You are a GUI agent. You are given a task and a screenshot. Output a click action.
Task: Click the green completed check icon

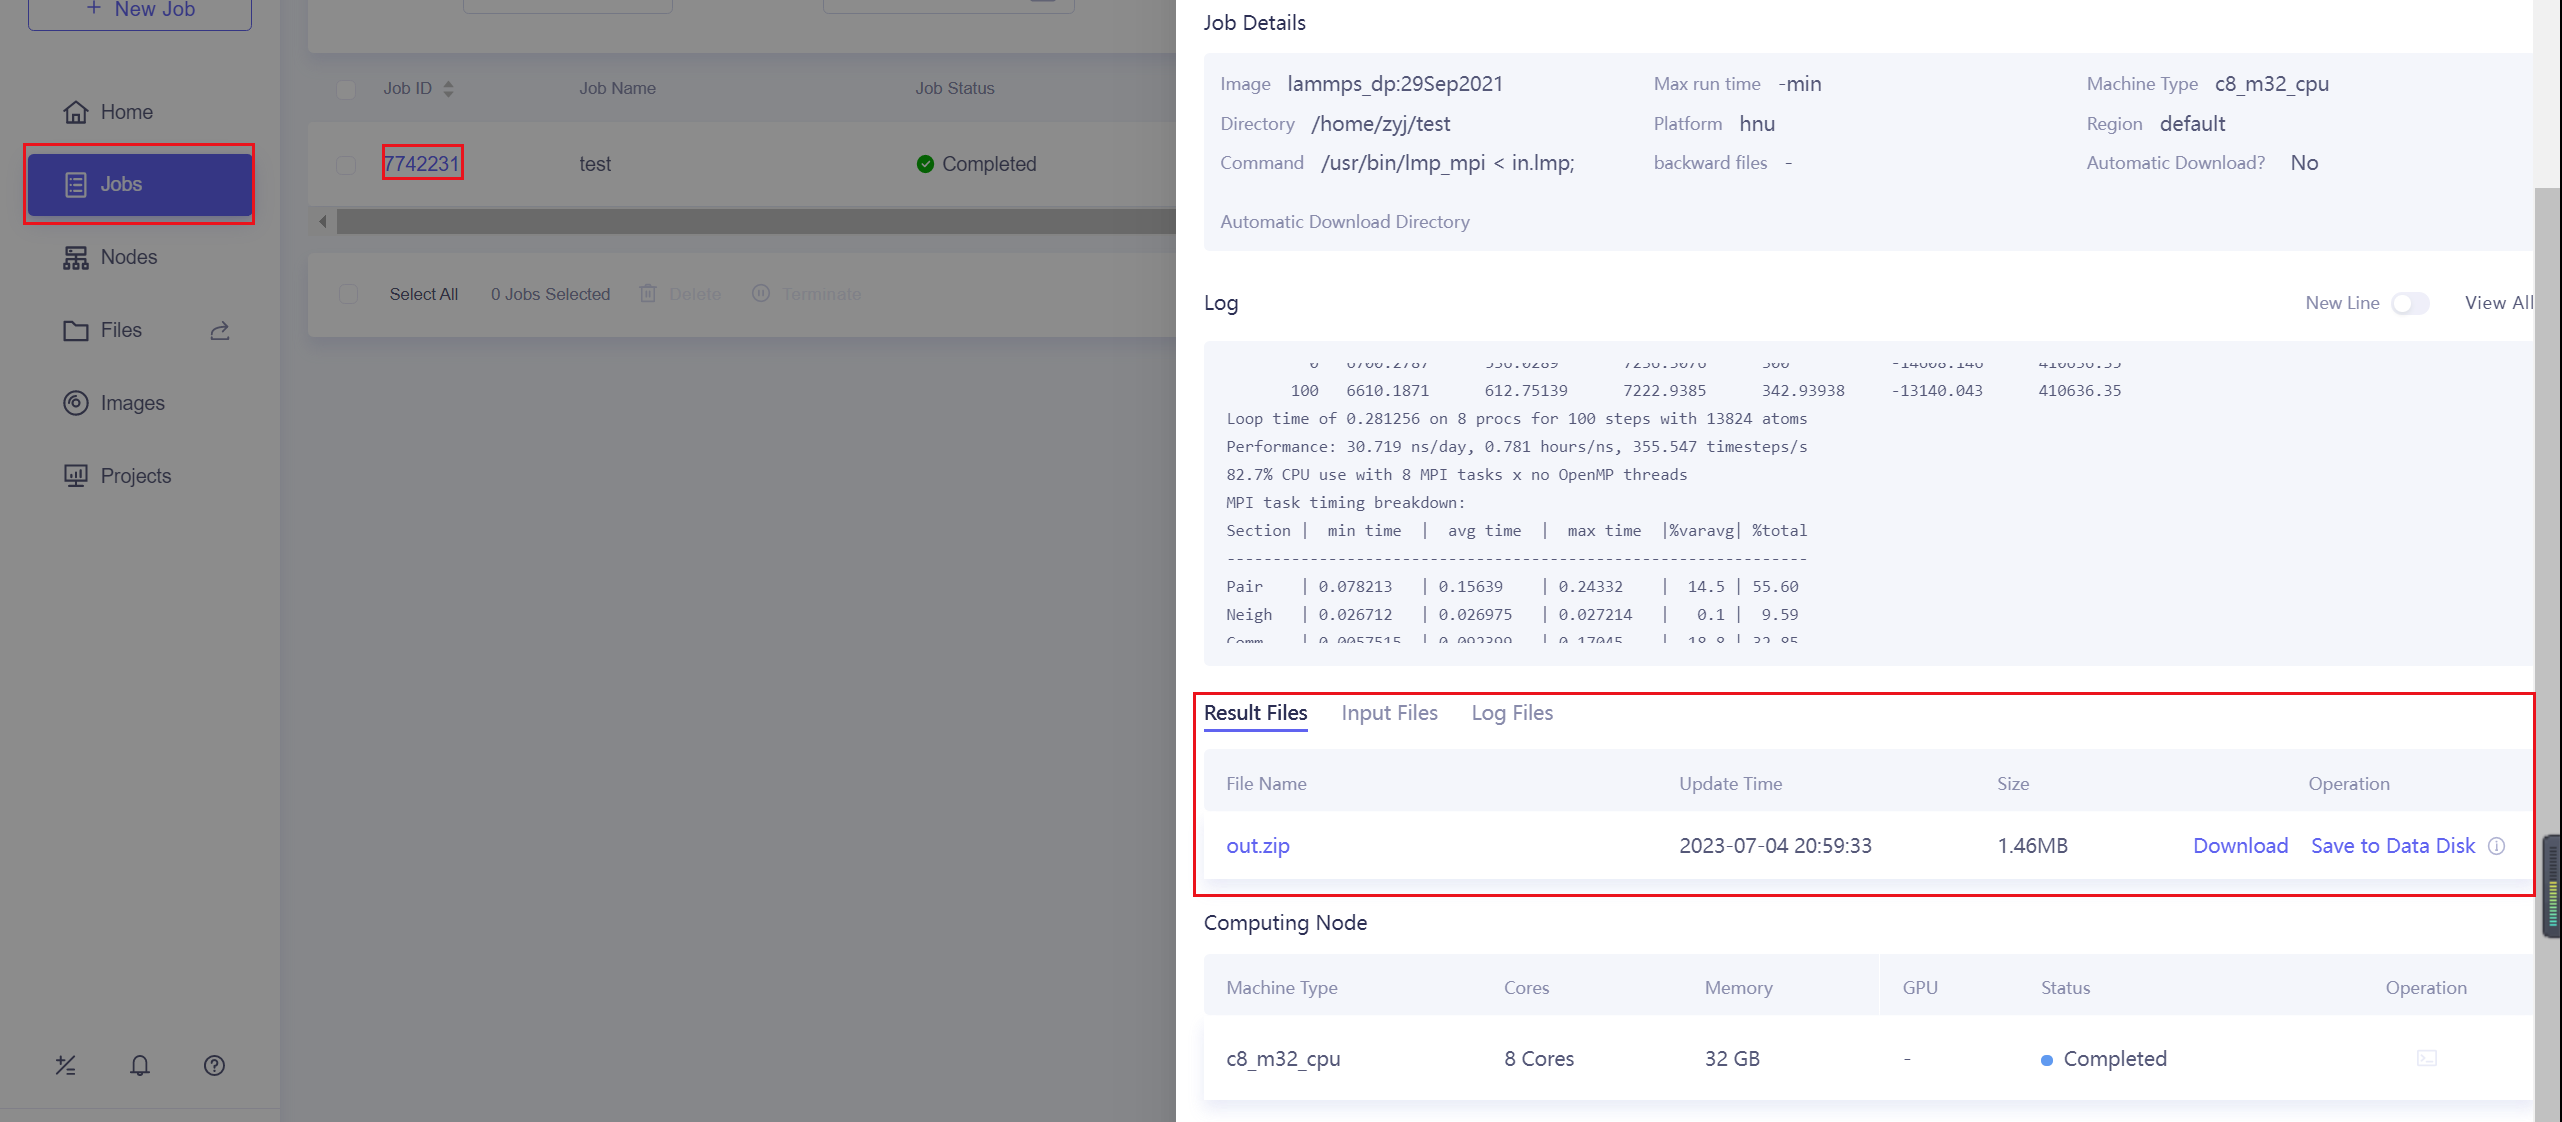[925, 164]
